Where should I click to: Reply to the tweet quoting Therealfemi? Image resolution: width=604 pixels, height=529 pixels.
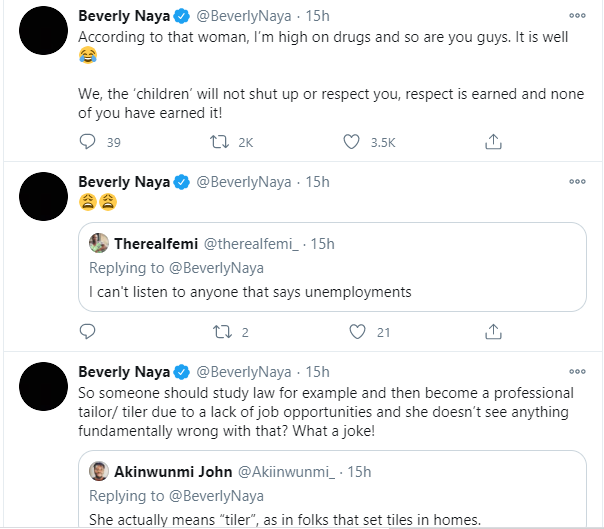pyautogui.click(x=87, y=331)
